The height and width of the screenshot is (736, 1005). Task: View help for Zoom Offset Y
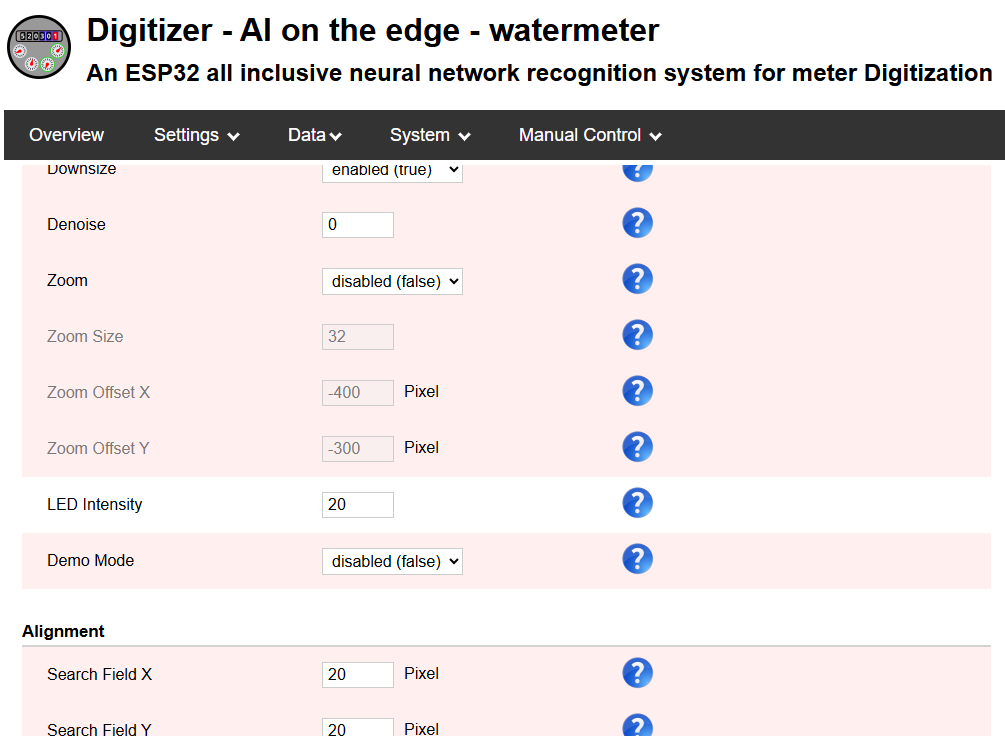(637, 447)
